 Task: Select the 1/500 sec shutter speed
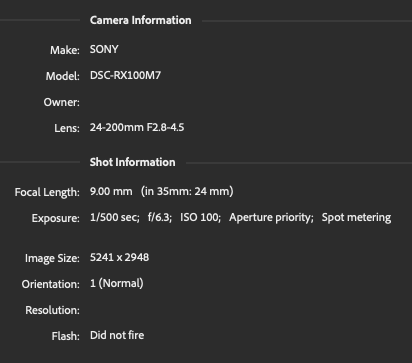point(115,217)
